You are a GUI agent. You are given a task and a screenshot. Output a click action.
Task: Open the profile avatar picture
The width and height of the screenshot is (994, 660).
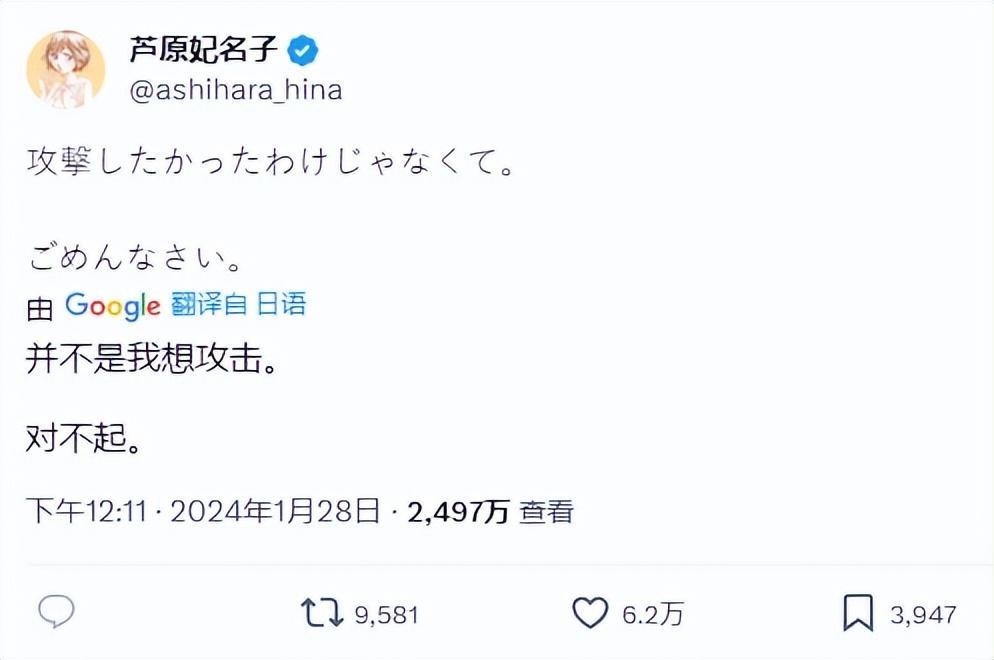(x=66, y=68)
